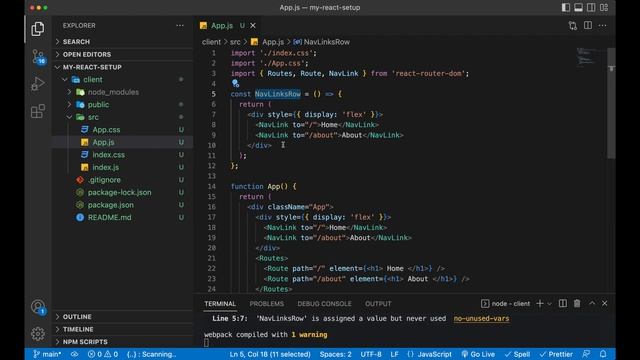This screenshot has height=360, width=640.
Task: Switch to the PROBLEMS tab
Action: [267, 304]
